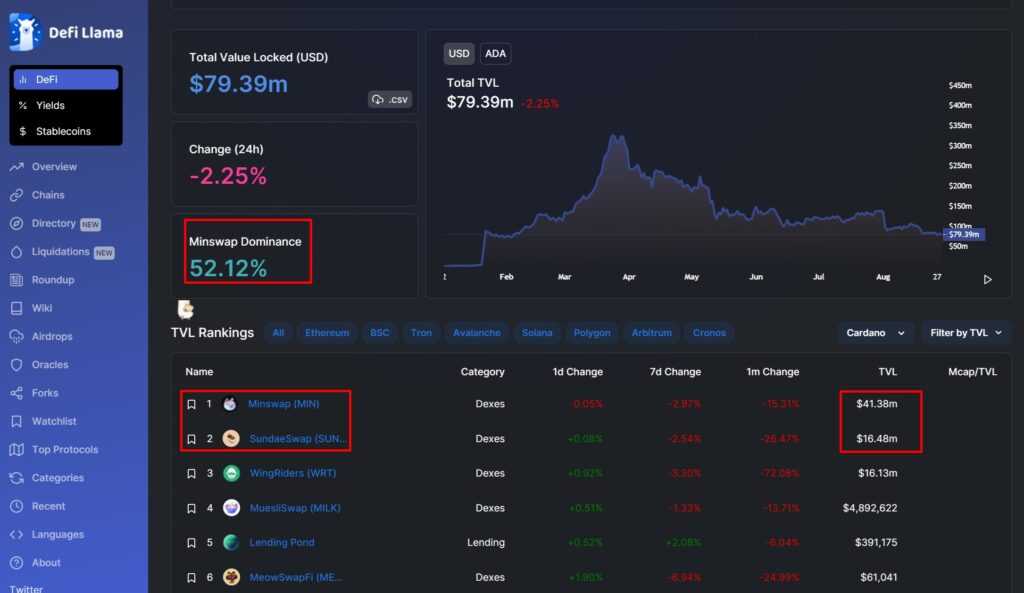Open the MuesliSwap (MILK) protocol link

294,508
